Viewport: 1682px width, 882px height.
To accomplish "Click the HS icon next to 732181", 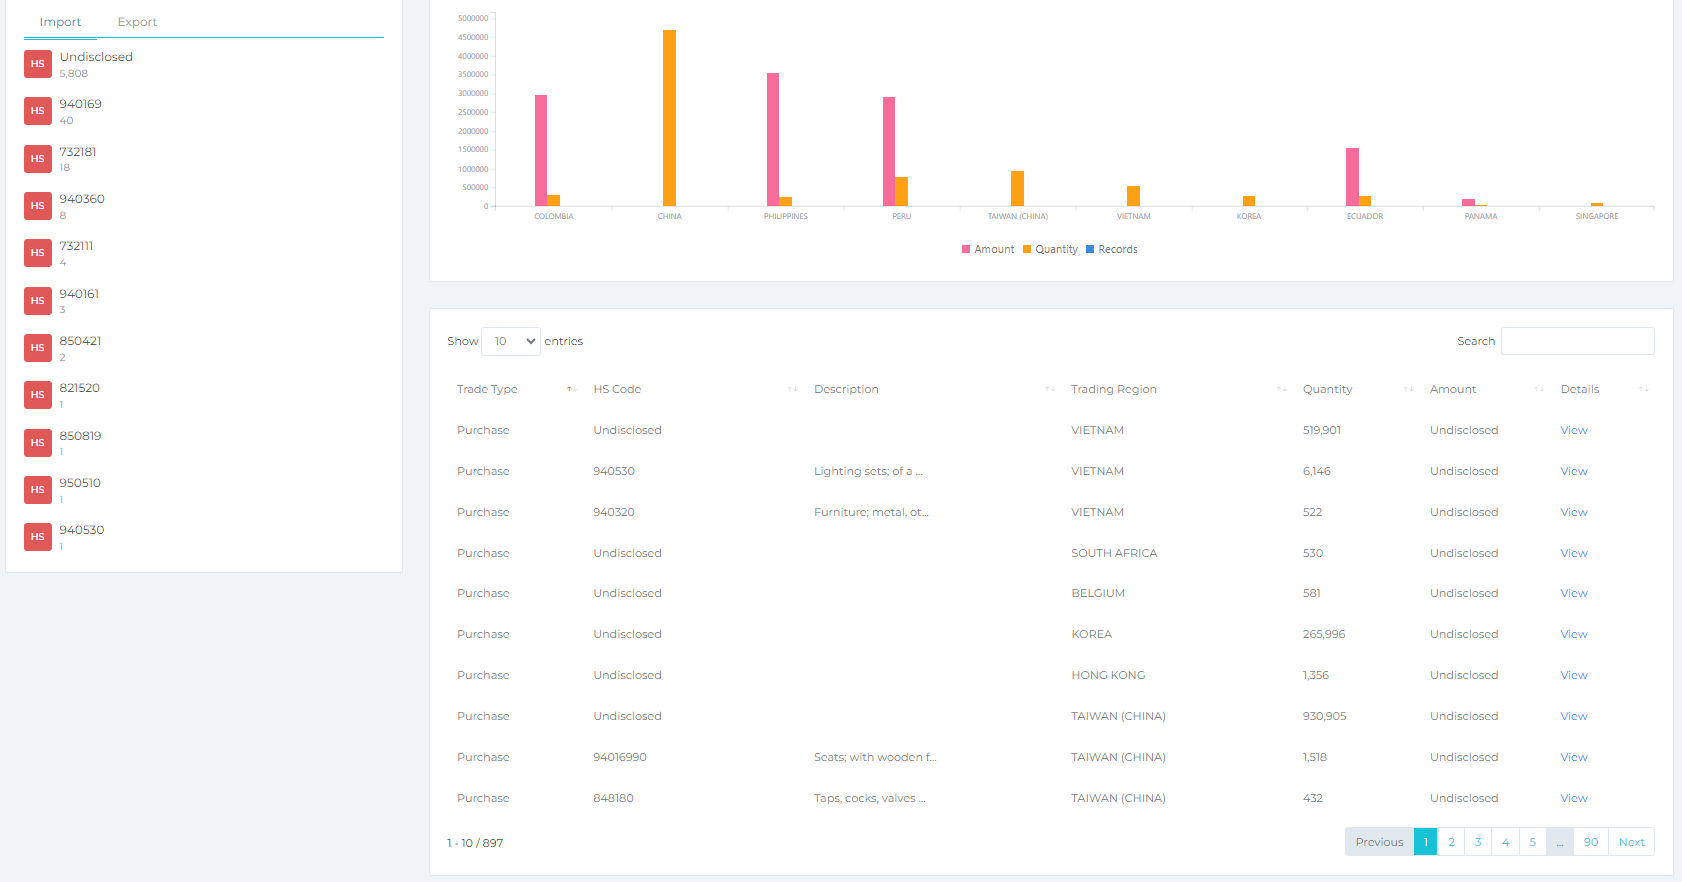I will click(x=38, y=159).
